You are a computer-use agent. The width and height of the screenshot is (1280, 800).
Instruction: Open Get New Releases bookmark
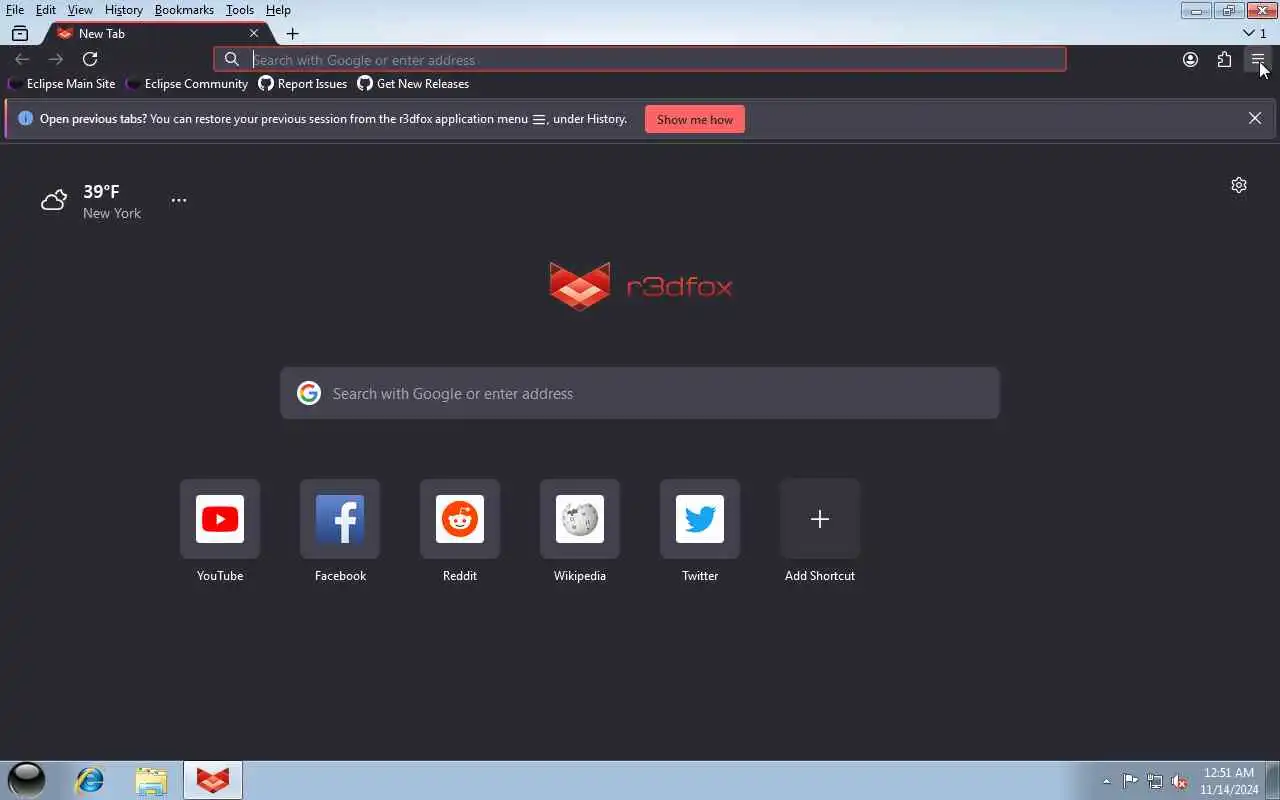(413, 84)
